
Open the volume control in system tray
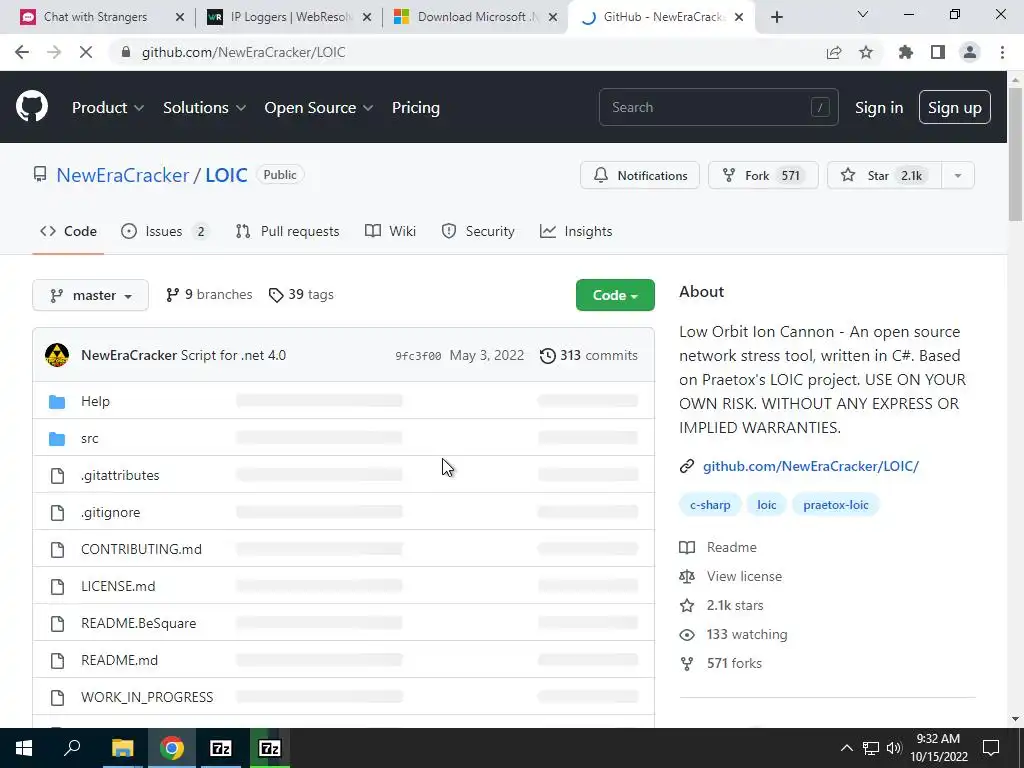click(x=894, y=748)
